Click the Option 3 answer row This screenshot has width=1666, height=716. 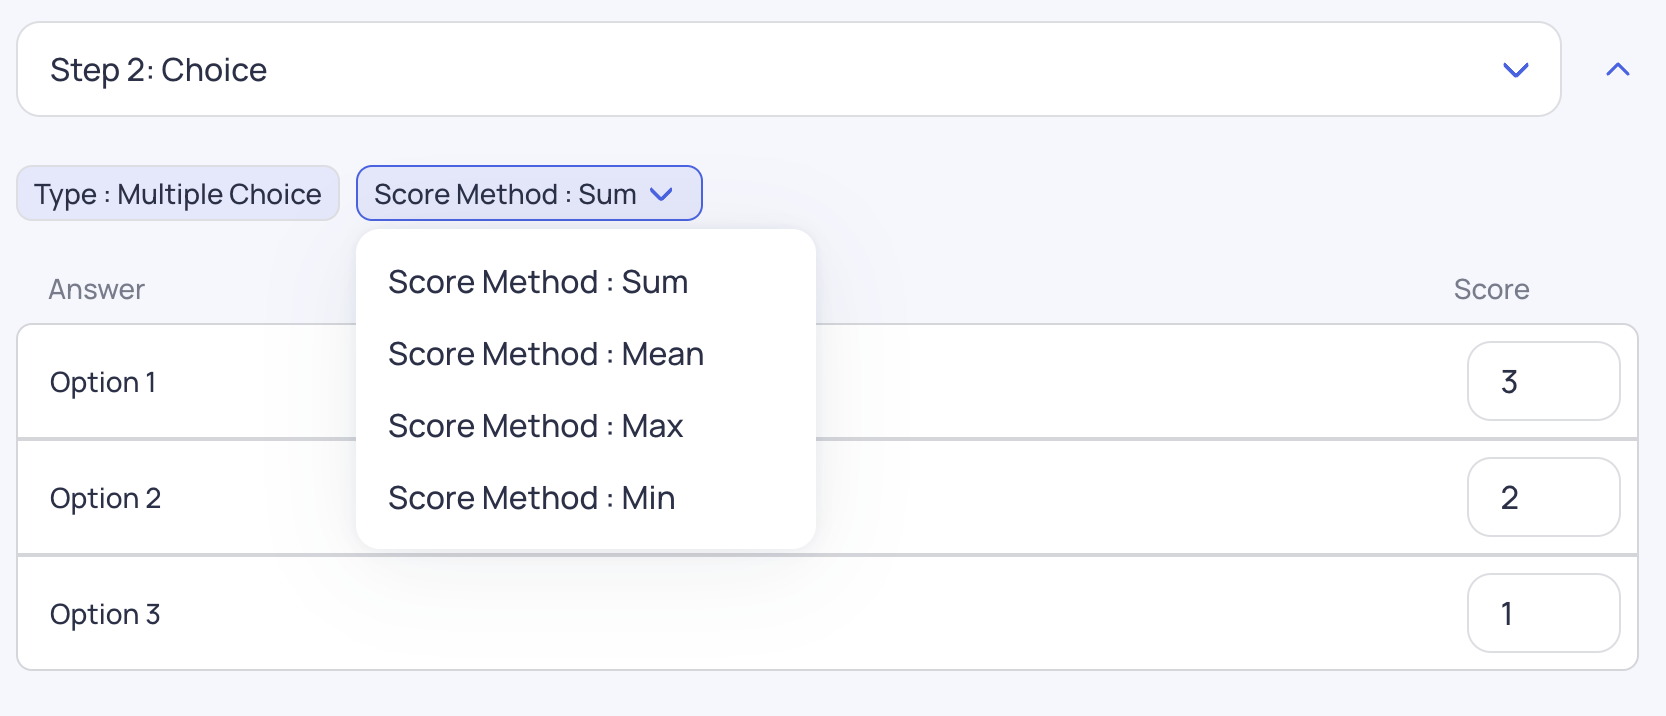(827, 613)
